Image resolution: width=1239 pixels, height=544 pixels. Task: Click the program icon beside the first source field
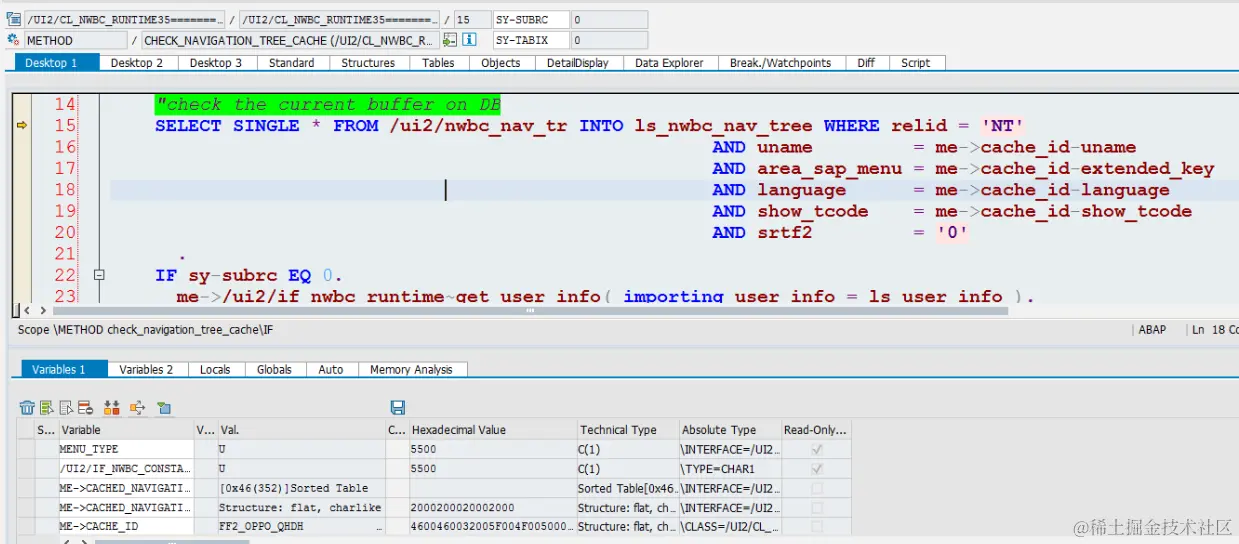(13, 19)
